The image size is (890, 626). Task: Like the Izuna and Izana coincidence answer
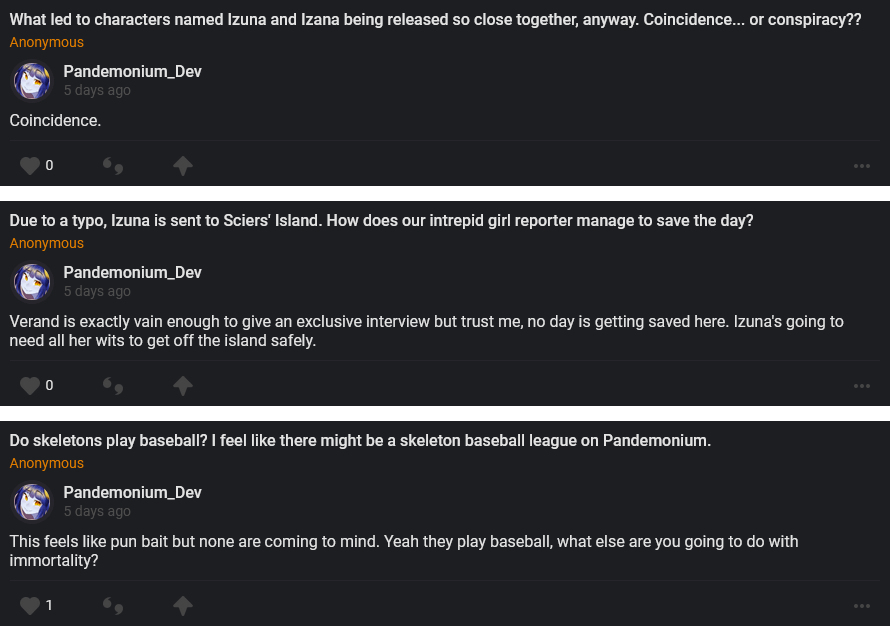(30, 166)
